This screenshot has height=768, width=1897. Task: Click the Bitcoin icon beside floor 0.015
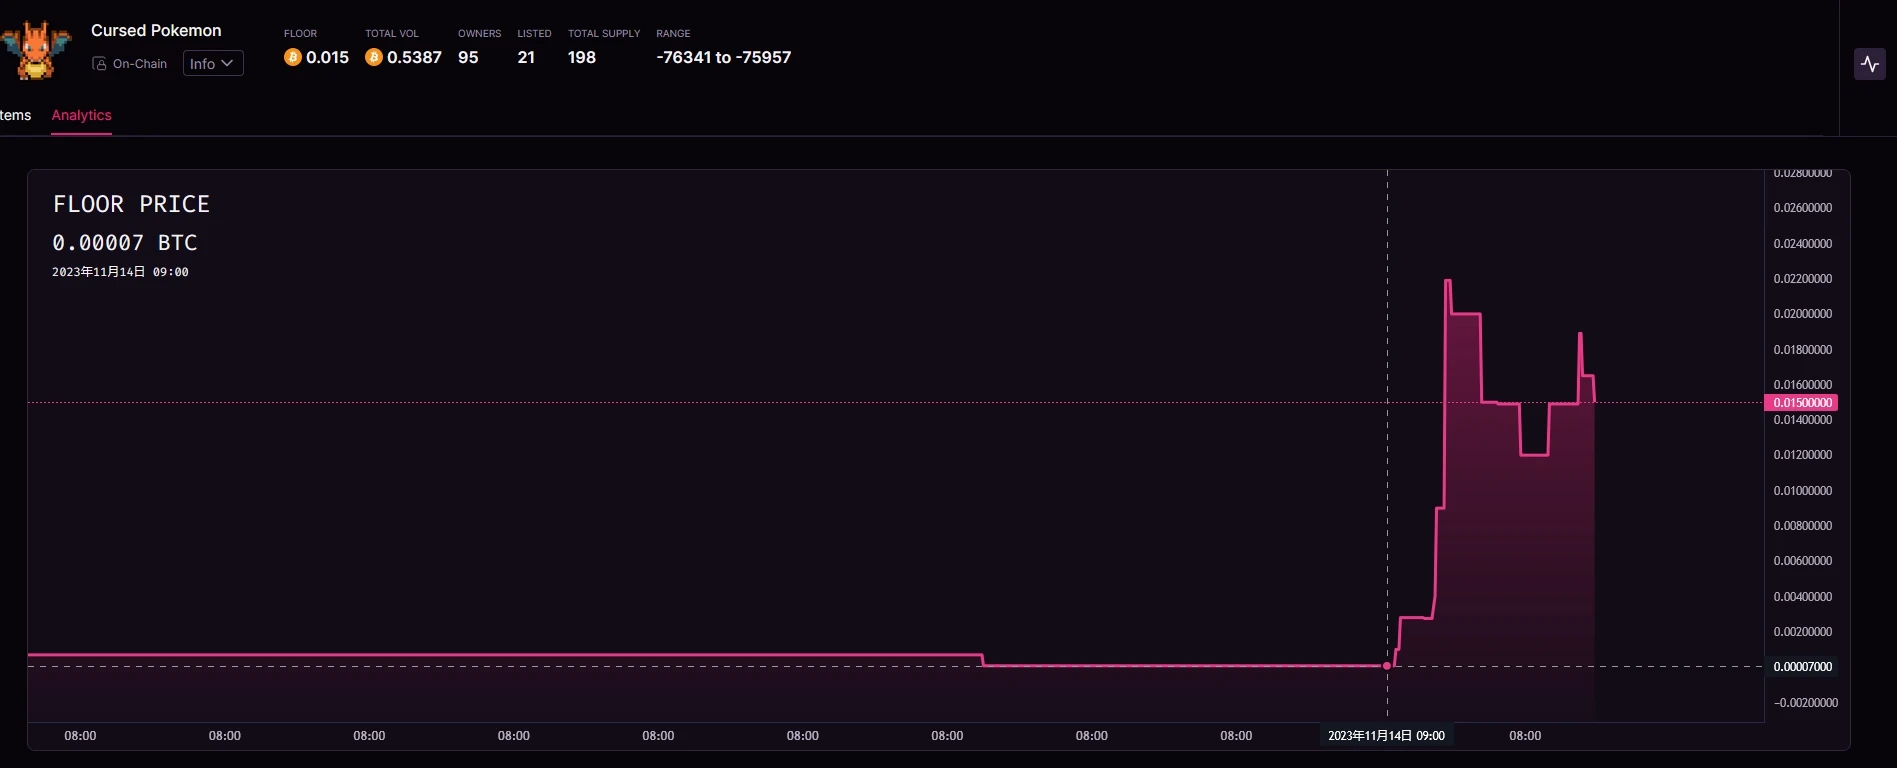pos(293,58)
